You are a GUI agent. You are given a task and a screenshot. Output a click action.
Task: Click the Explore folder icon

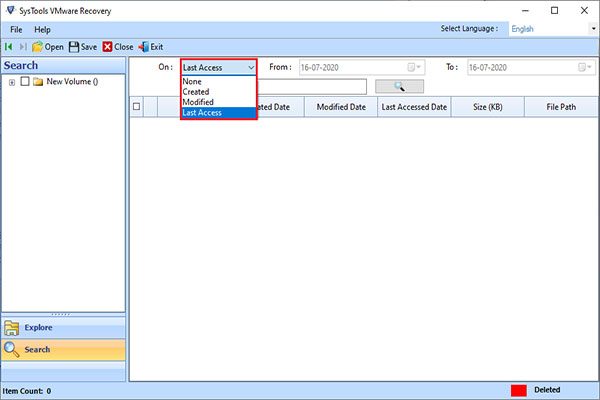[x=11, y=328]
